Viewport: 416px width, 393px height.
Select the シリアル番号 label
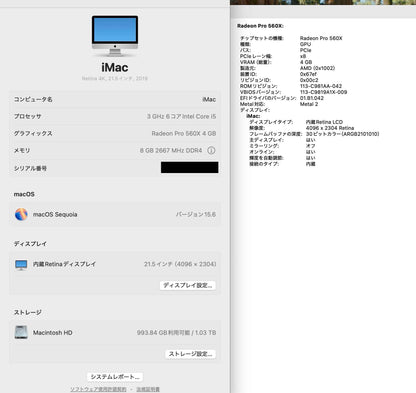coord(30,168)
